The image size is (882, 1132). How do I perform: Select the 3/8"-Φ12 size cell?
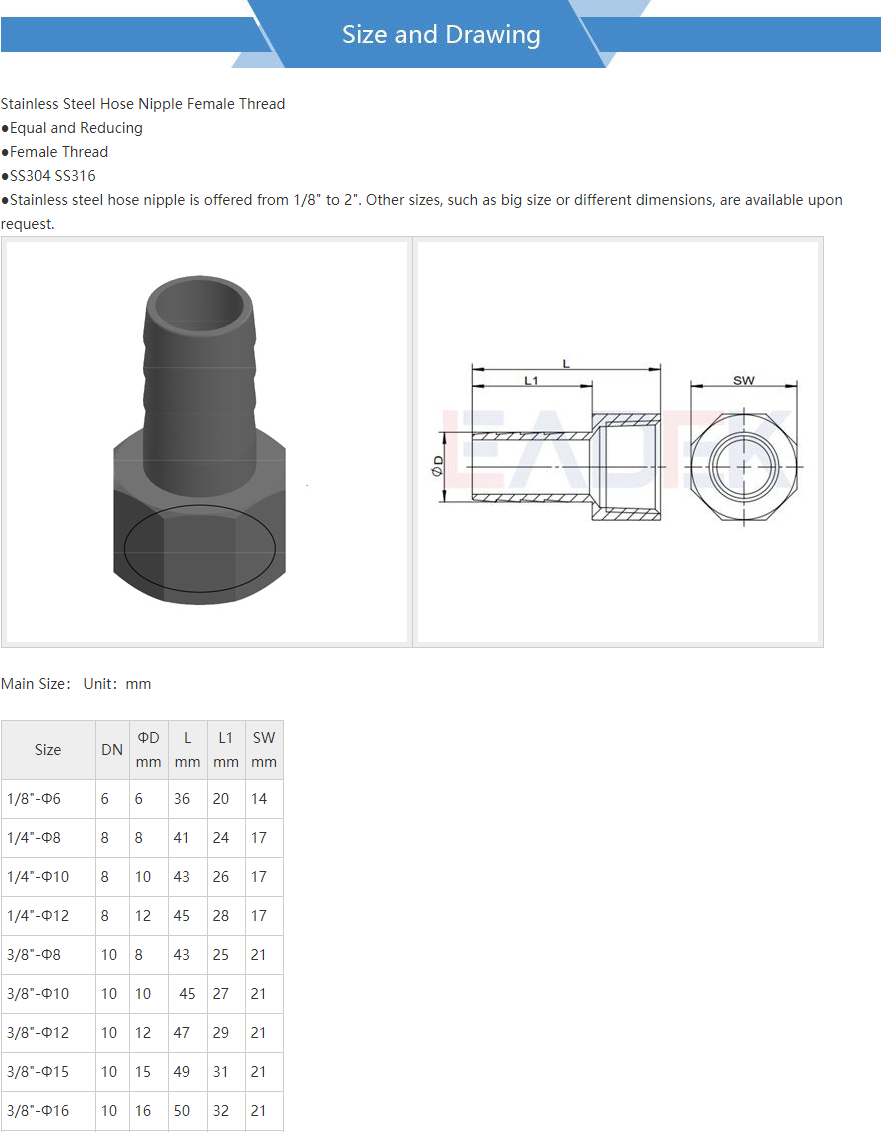pos(48,1032)
